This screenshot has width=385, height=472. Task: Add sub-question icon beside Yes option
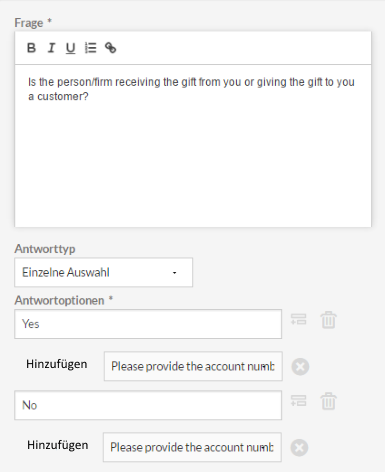coord(298,320)
